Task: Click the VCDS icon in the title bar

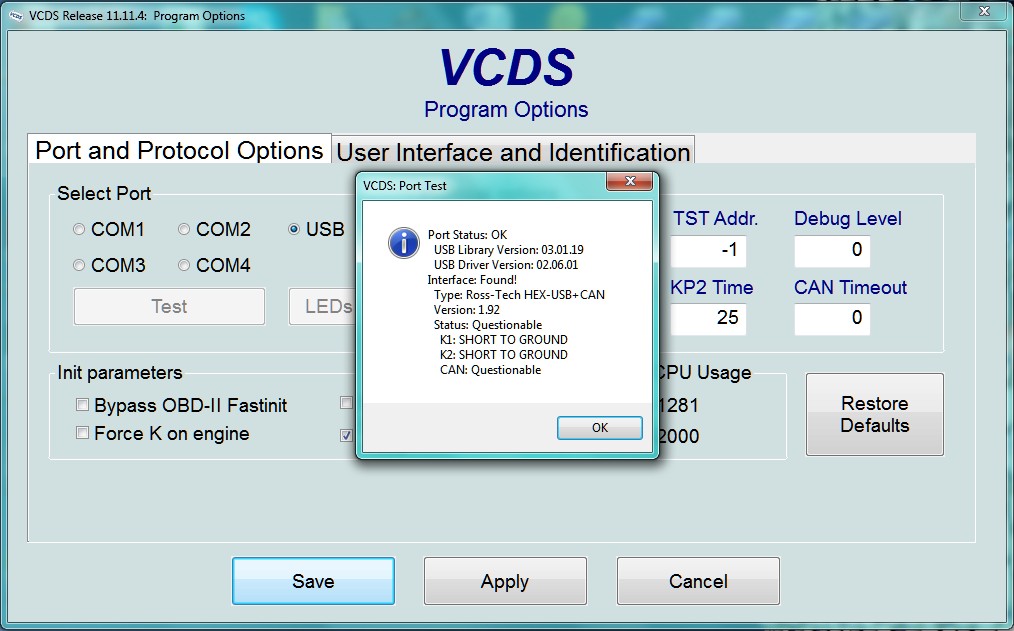Action: coord(16,15)
